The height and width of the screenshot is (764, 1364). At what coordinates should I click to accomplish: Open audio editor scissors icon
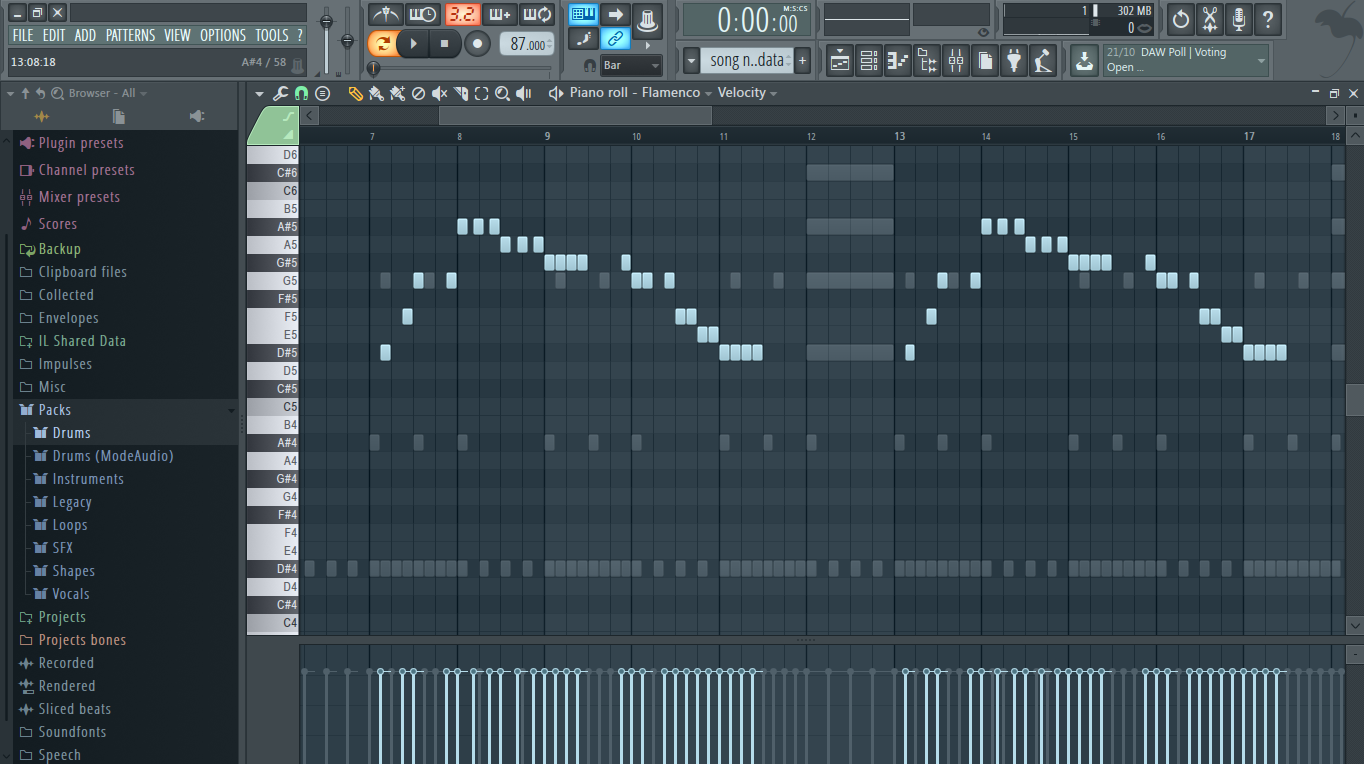(x=1210, y=18)
